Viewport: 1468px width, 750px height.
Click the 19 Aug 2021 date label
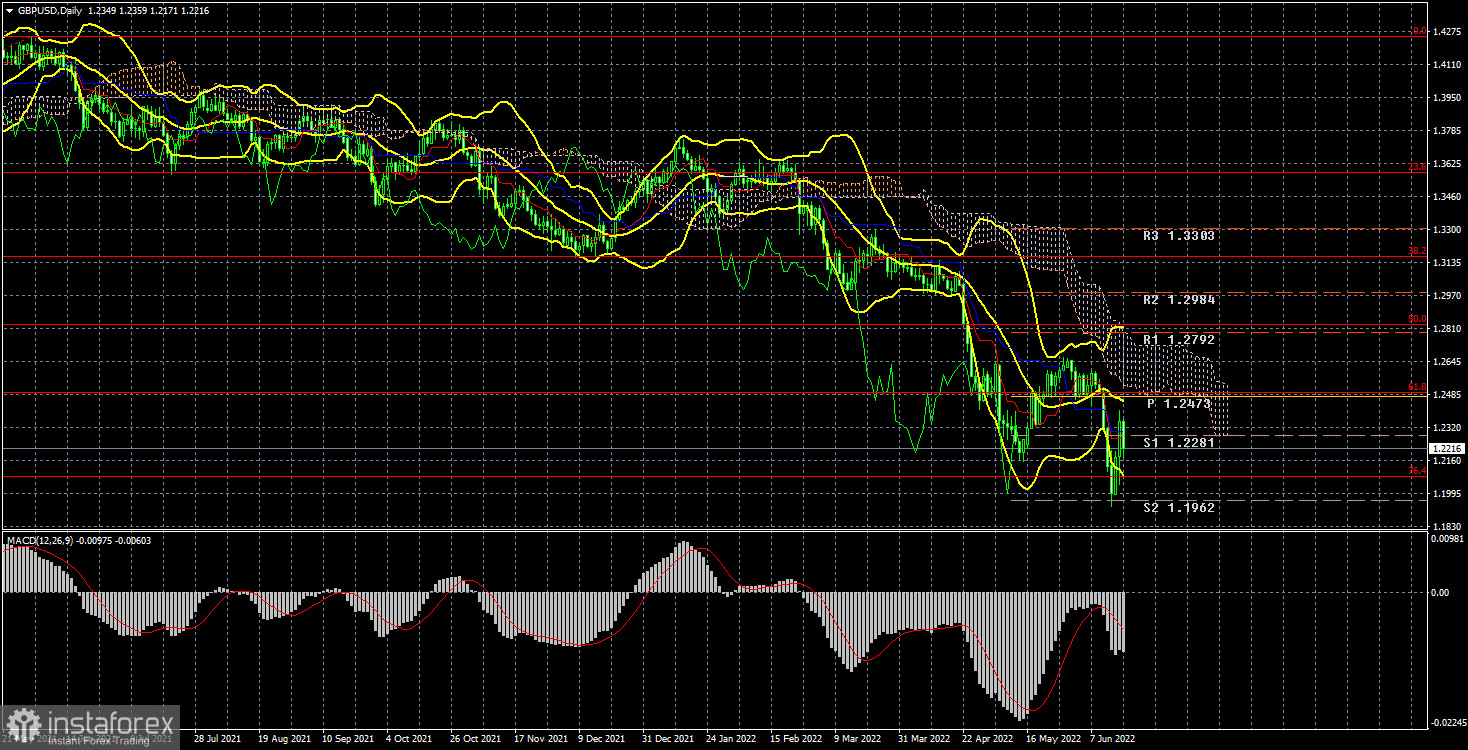tap(284, 739)
